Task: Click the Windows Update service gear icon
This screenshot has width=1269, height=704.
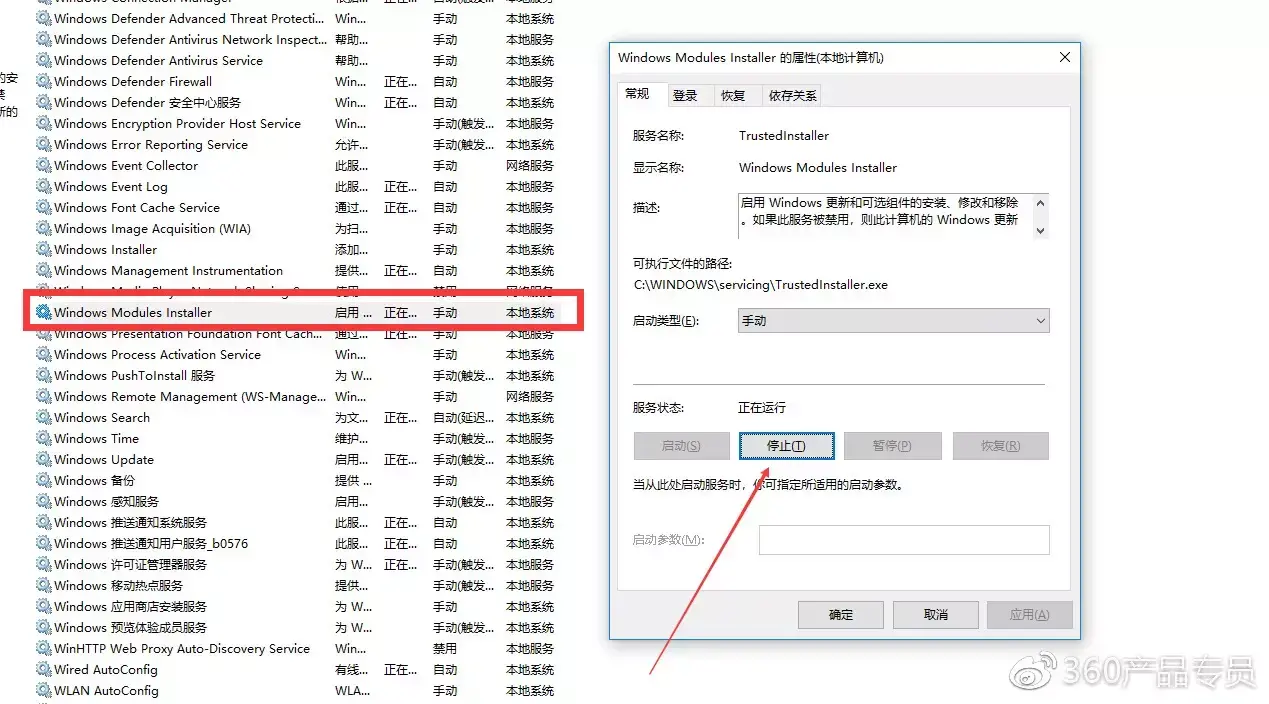Action: (x=44, y=460)
